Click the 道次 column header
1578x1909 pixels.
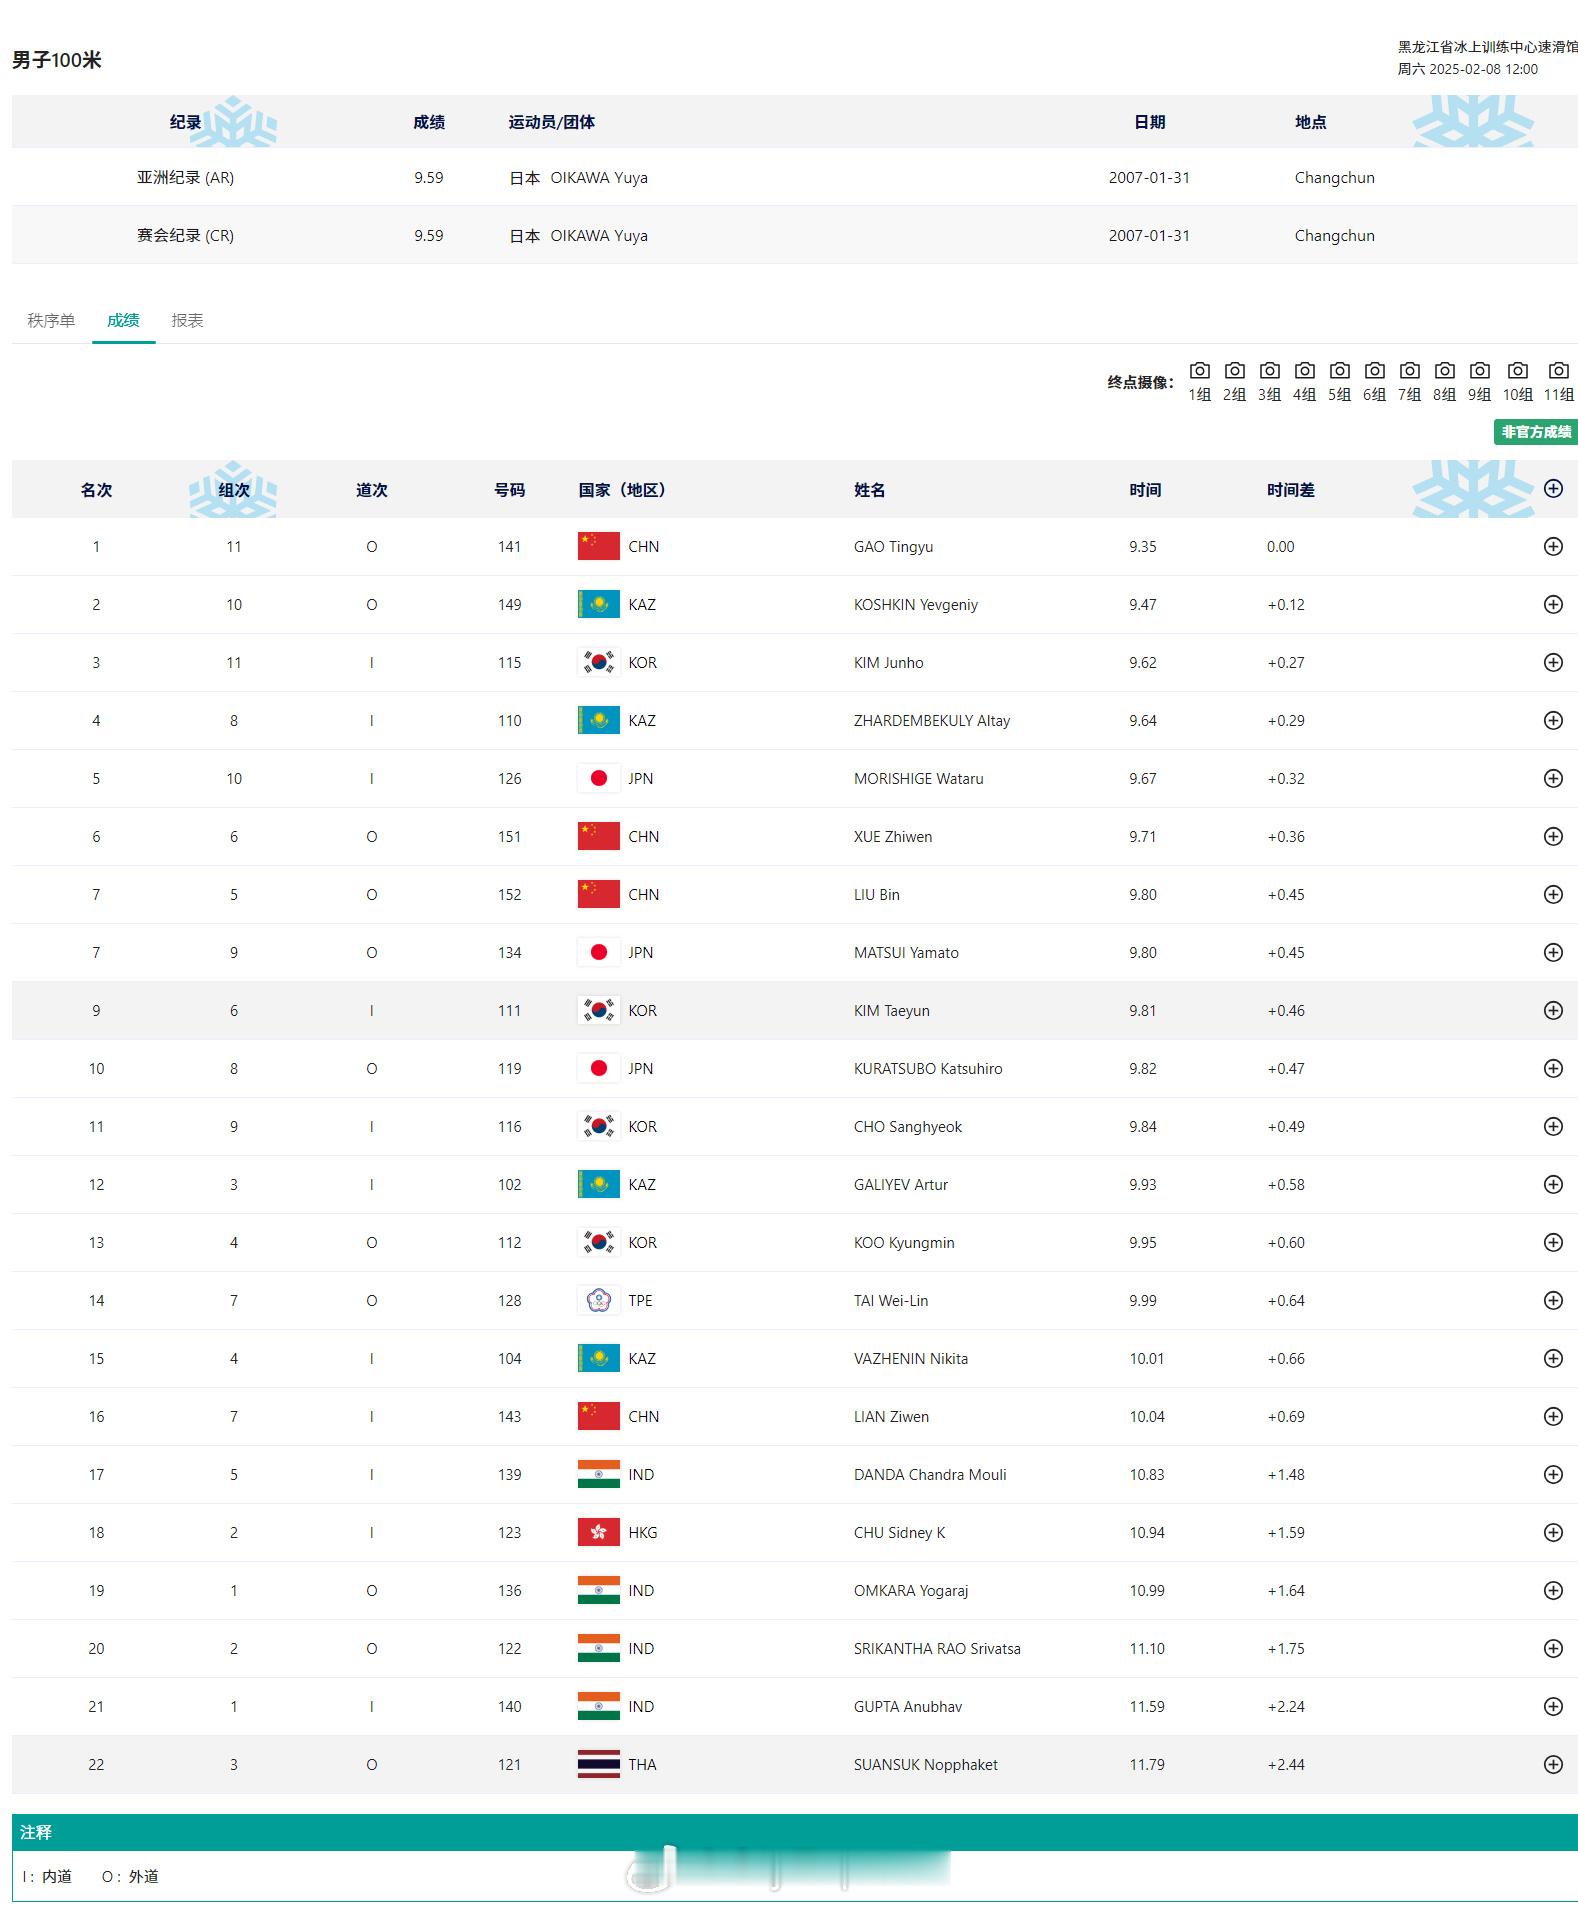pos(372,490)
